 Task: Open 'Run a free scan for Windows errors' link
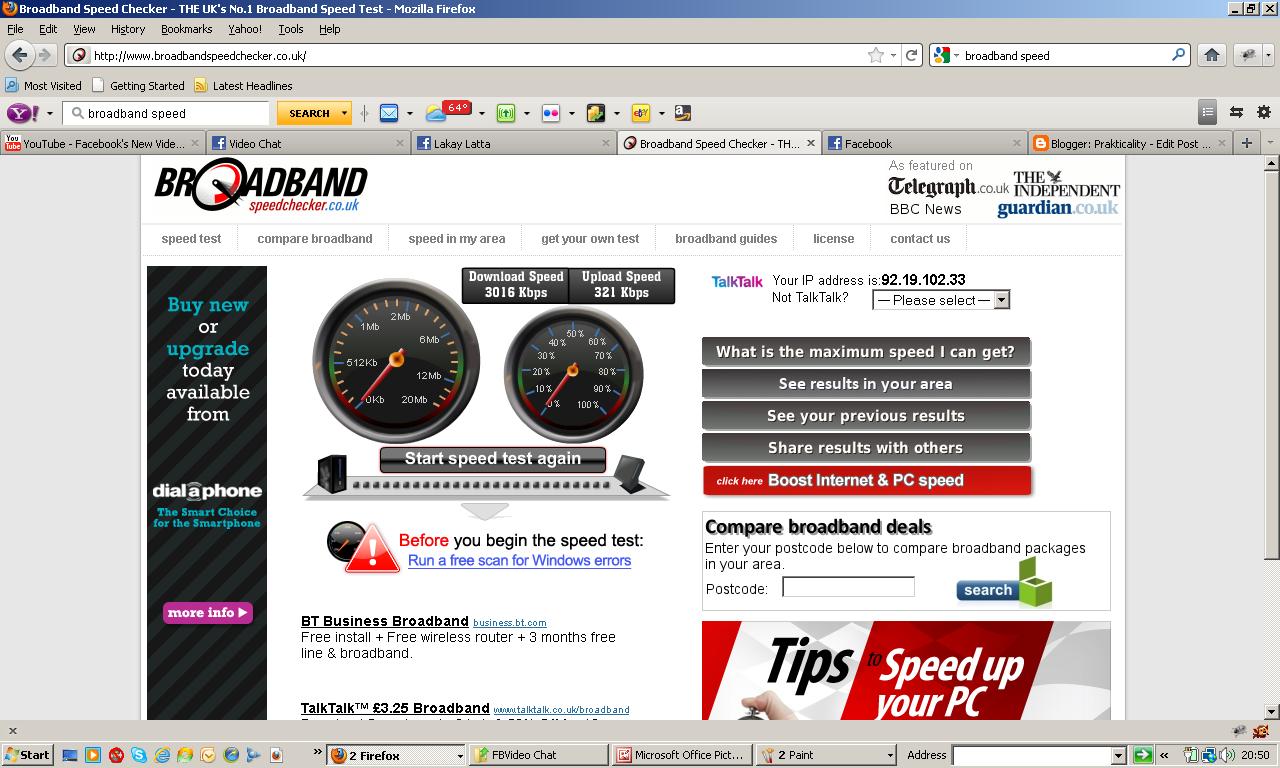tap(519, 561)
